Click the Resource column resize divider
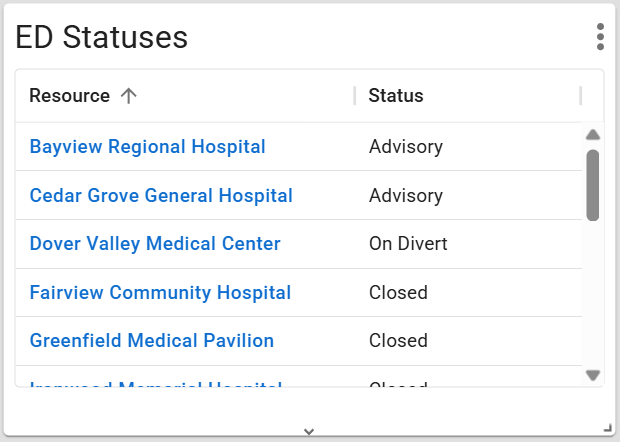 [x=355, y=96]
